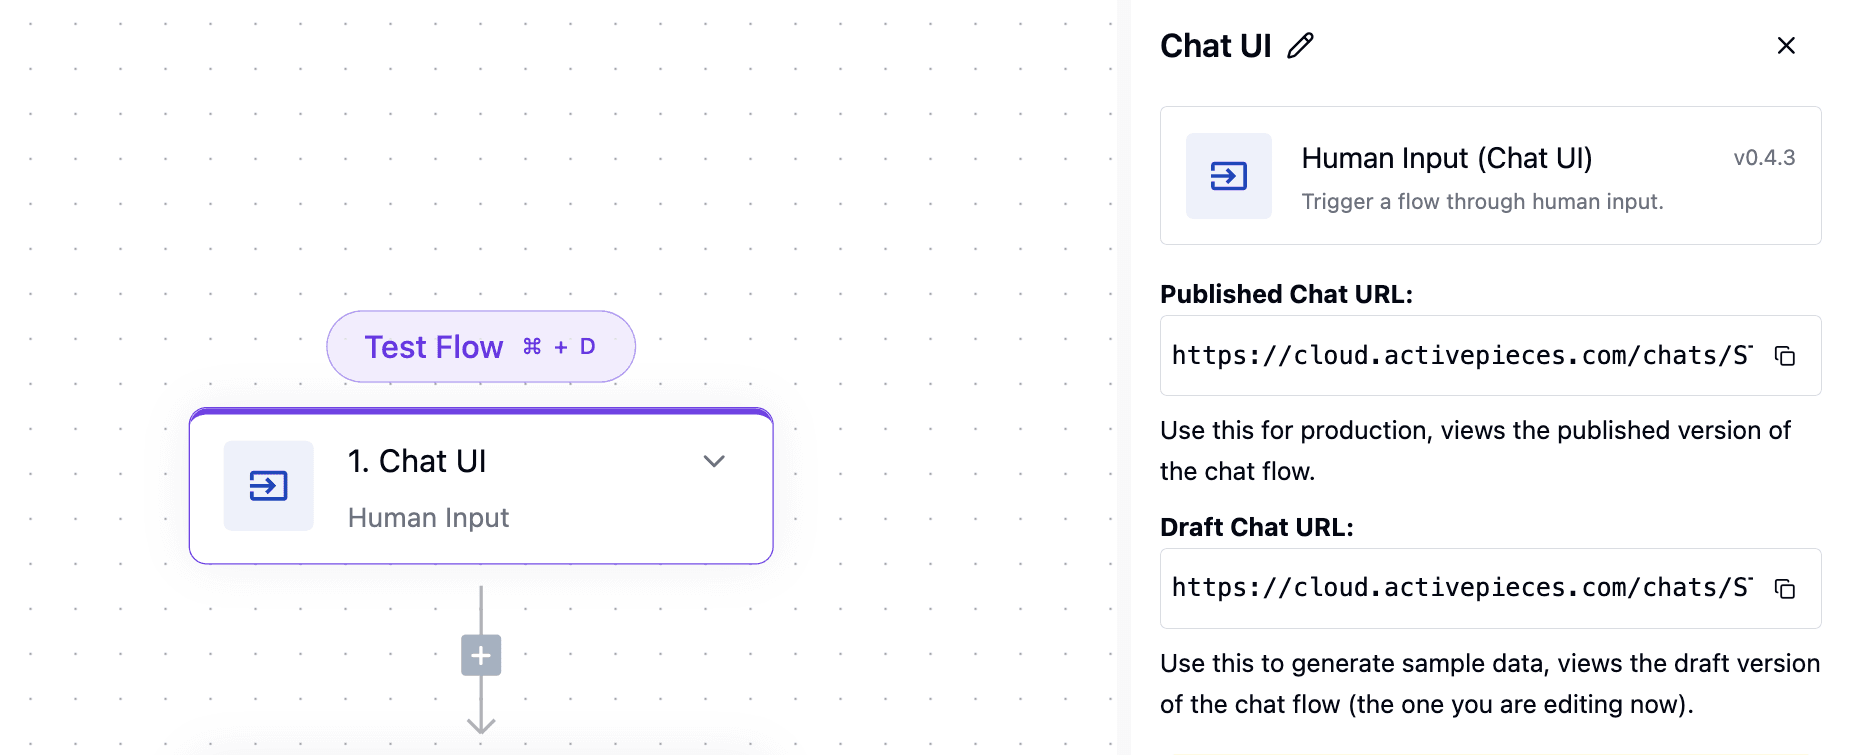Copy the Draft Chat URL

1785,589
